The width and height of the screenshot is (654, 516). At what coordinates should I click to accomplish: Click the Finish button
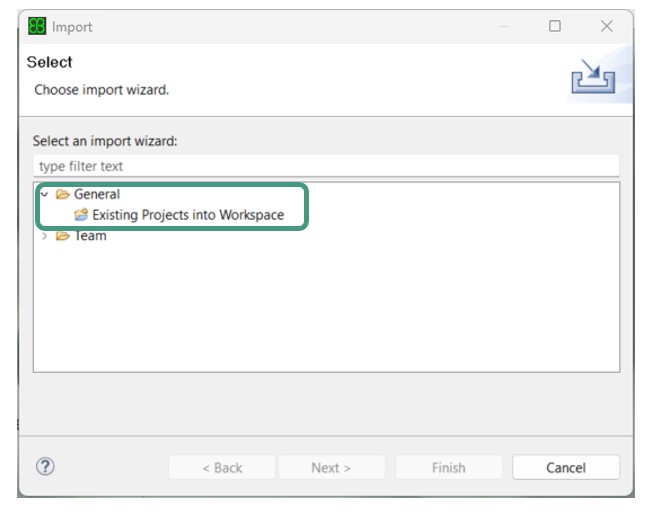448,467
